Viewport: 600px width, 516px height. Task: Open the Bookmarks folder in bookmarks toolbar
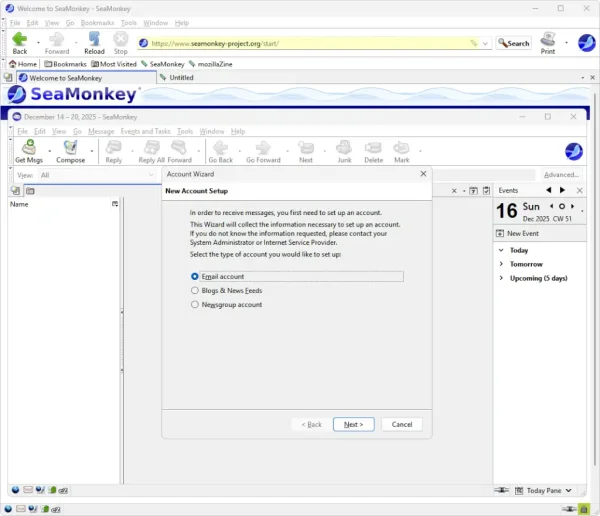[65, 64]
